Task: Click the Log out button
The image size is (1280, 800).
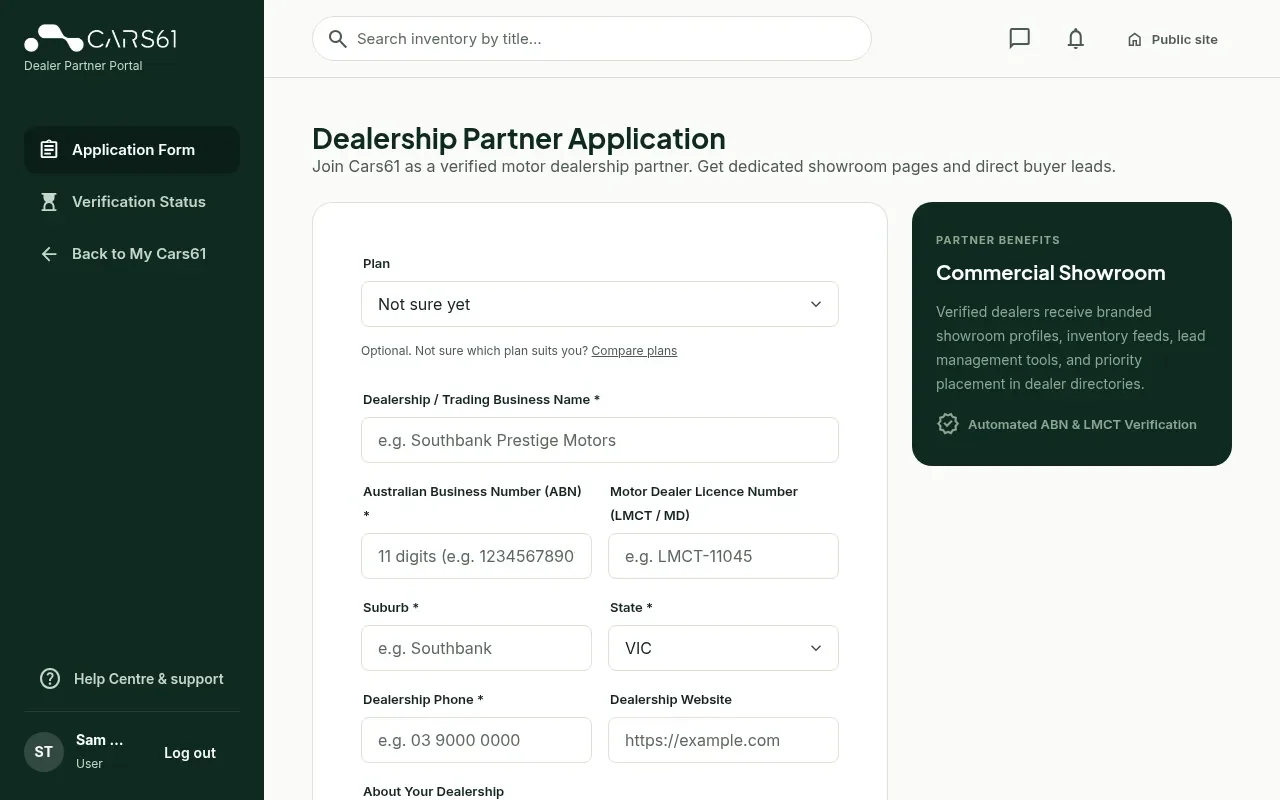Action: [190, 753]
